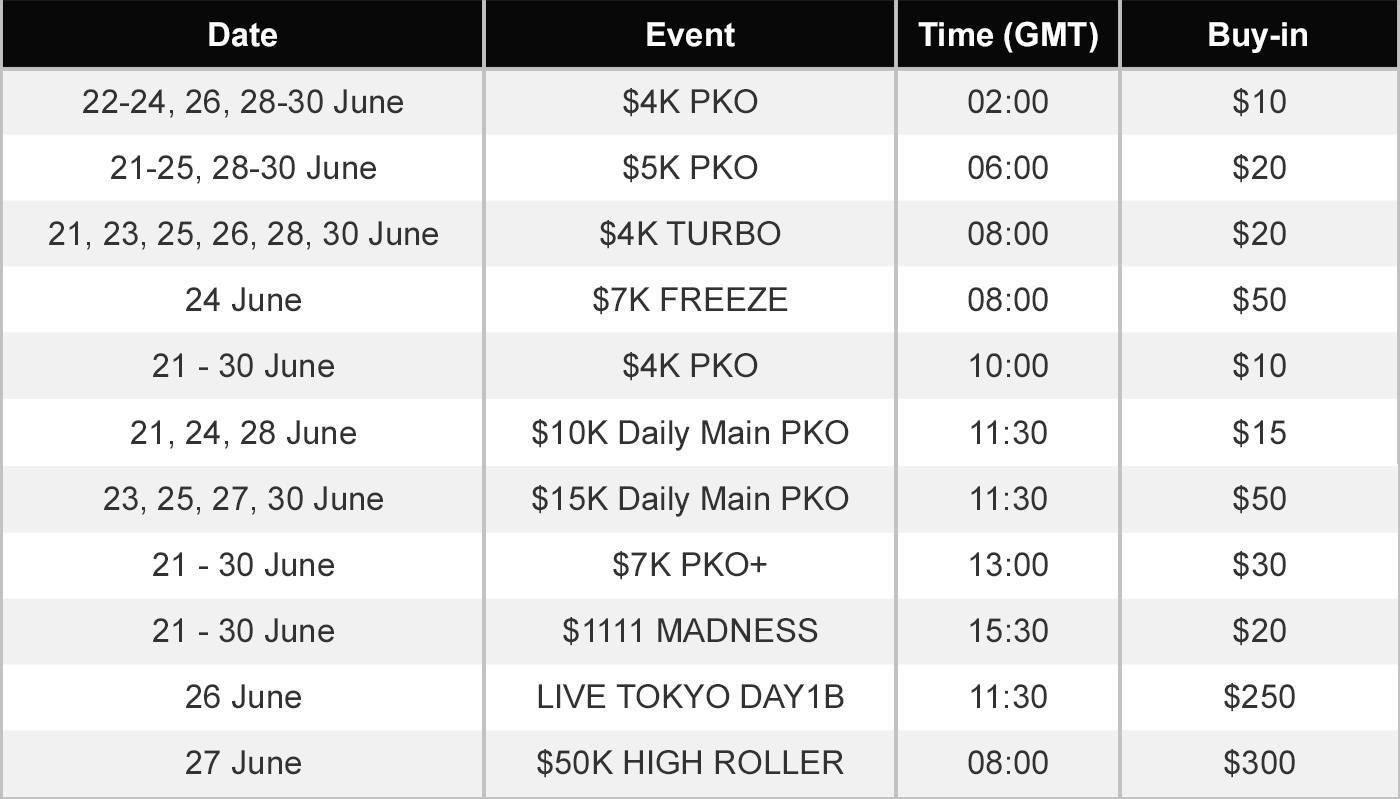Select the $300 buy-in cell
This screenshot has height=799, width=1400.
pyautogui.click(x=1259, y=763)
